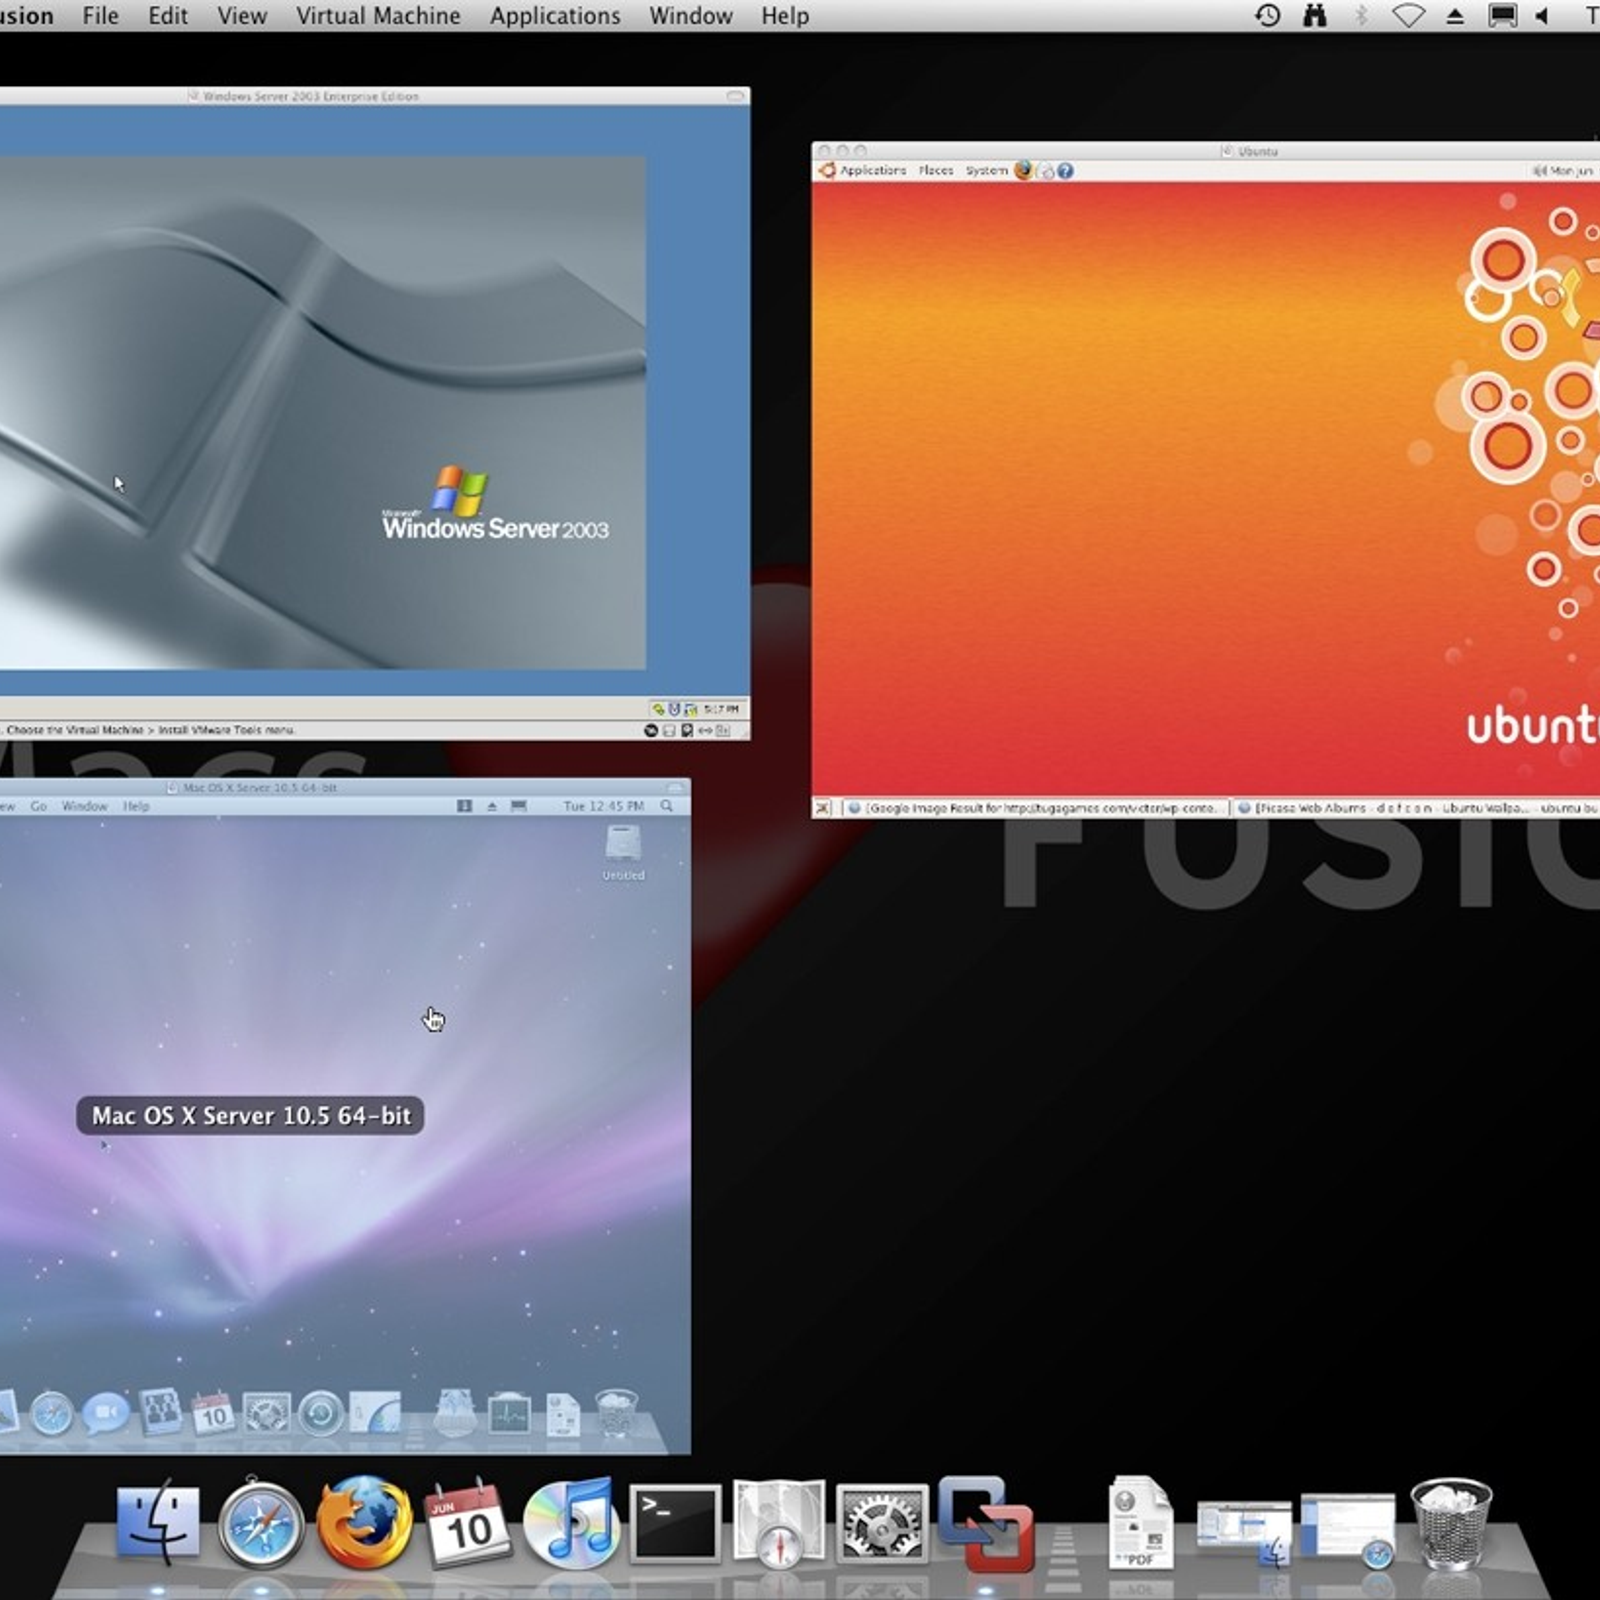Open the Help launcher in the Ubuntu panel
The image size is (1600, 1600).
pos(1065,171)
